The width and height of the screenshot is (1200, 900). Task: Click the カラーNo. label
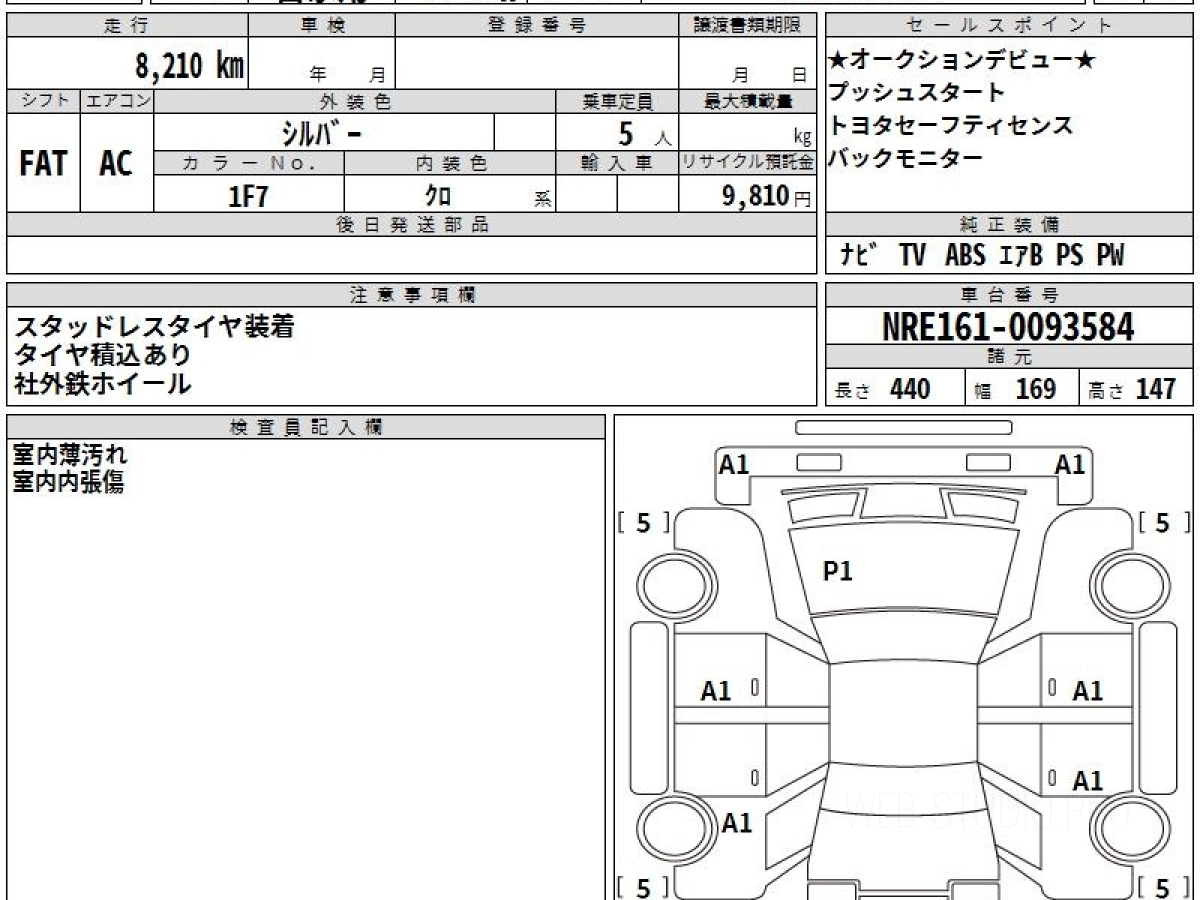coord(249,164)
